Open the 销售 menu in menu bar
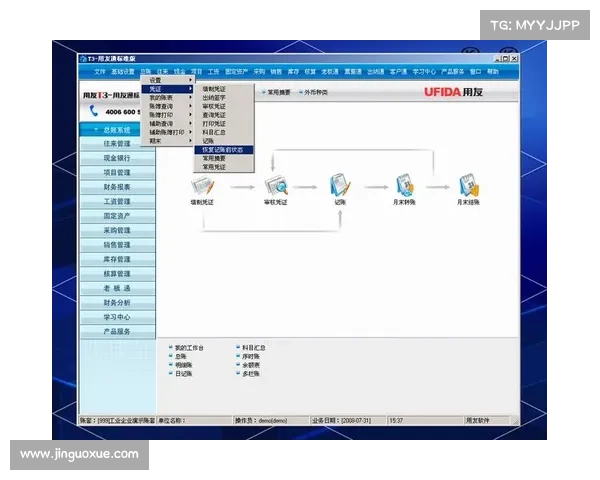600x480 pixels. pyautogui.click(x=276, y=72)
